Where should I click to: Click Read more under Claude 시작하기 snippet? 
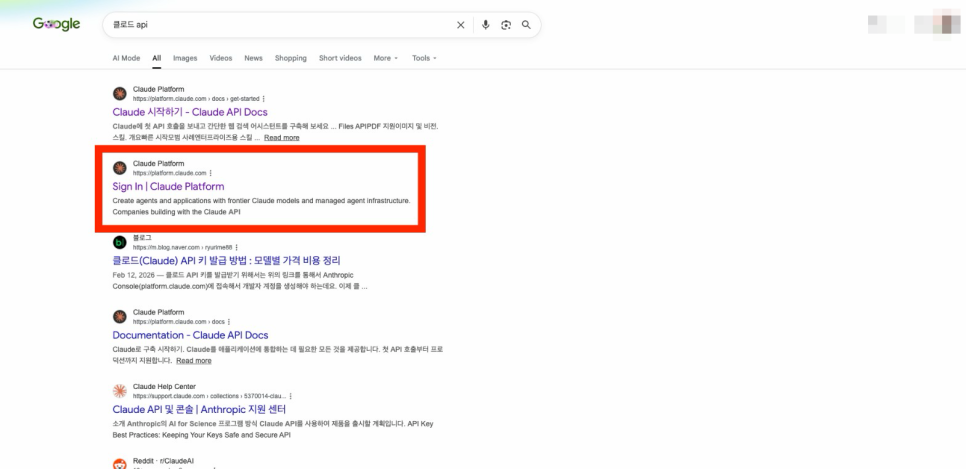[x=282, y=137]
